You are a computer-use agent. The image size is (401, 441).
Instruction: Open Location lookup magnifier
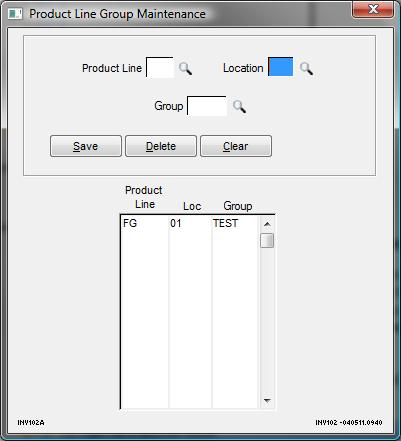(x=306, y=68)
